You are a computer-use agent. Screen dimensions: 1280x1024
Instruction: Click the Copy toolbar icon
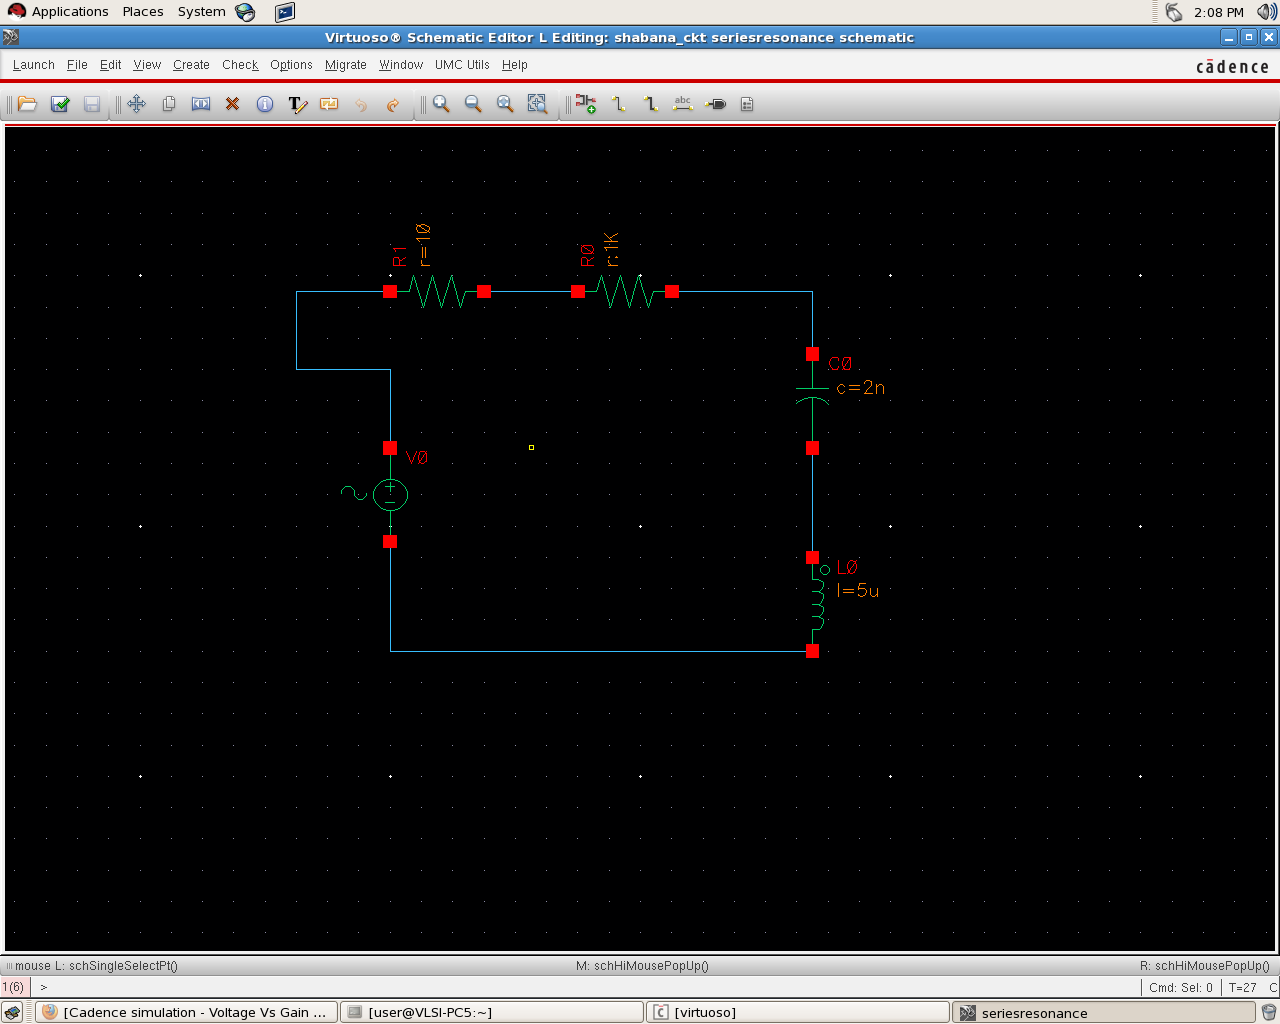[x=169, y=104]
